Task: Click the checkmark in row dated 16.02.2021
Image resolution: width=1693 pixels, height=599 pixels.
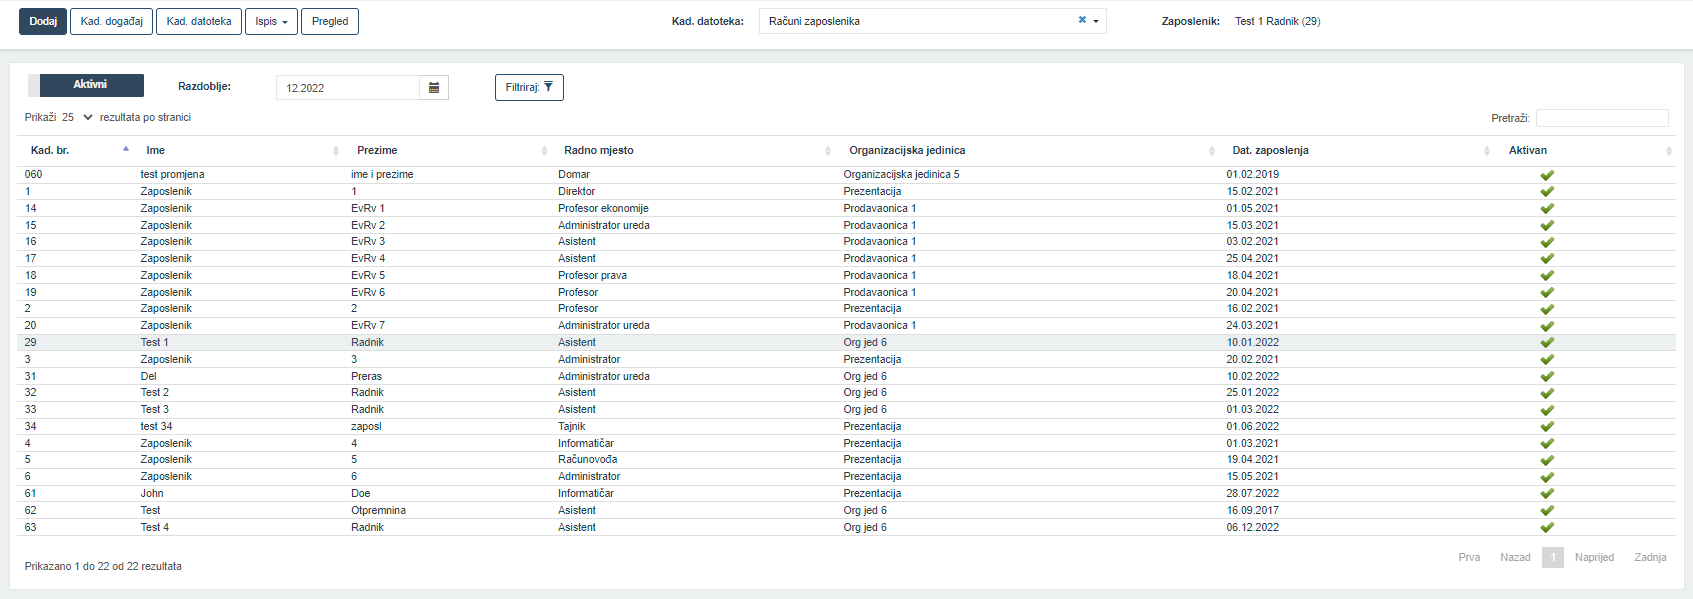Action: click(1547, 309)
